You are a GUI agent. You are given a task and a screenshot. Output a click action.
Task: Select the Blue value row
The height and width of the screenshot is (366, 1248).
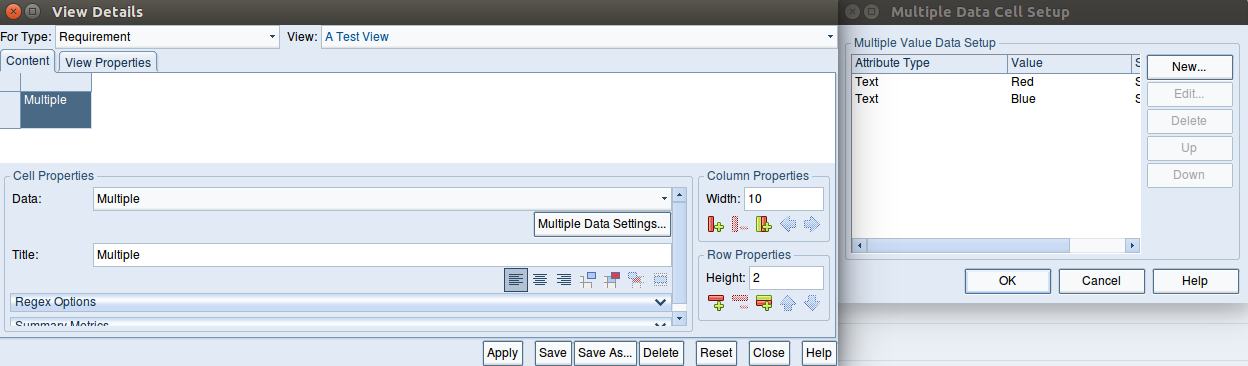996,99
